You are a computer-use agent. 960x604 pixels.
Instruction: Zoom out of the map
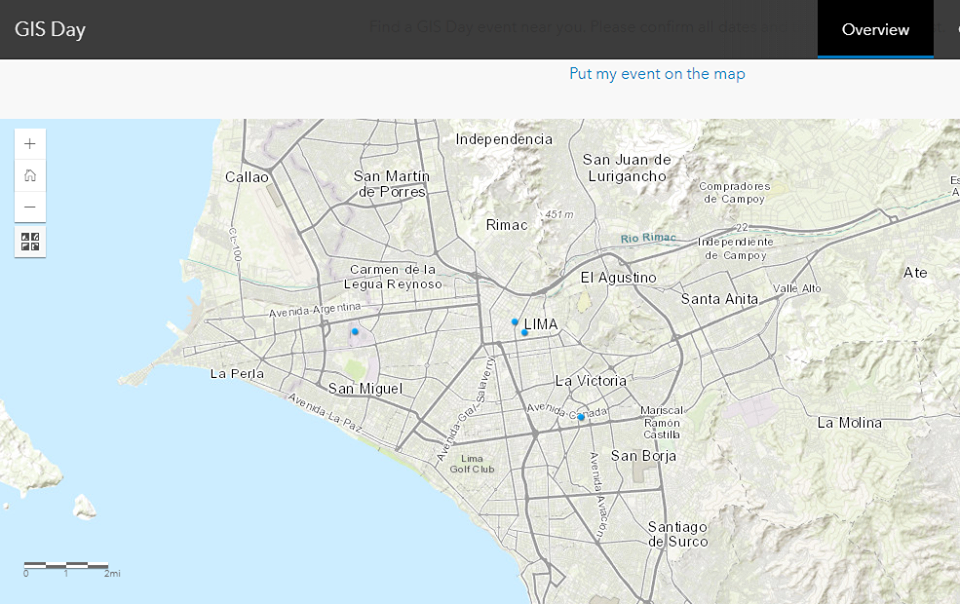[x=30, y=207]
